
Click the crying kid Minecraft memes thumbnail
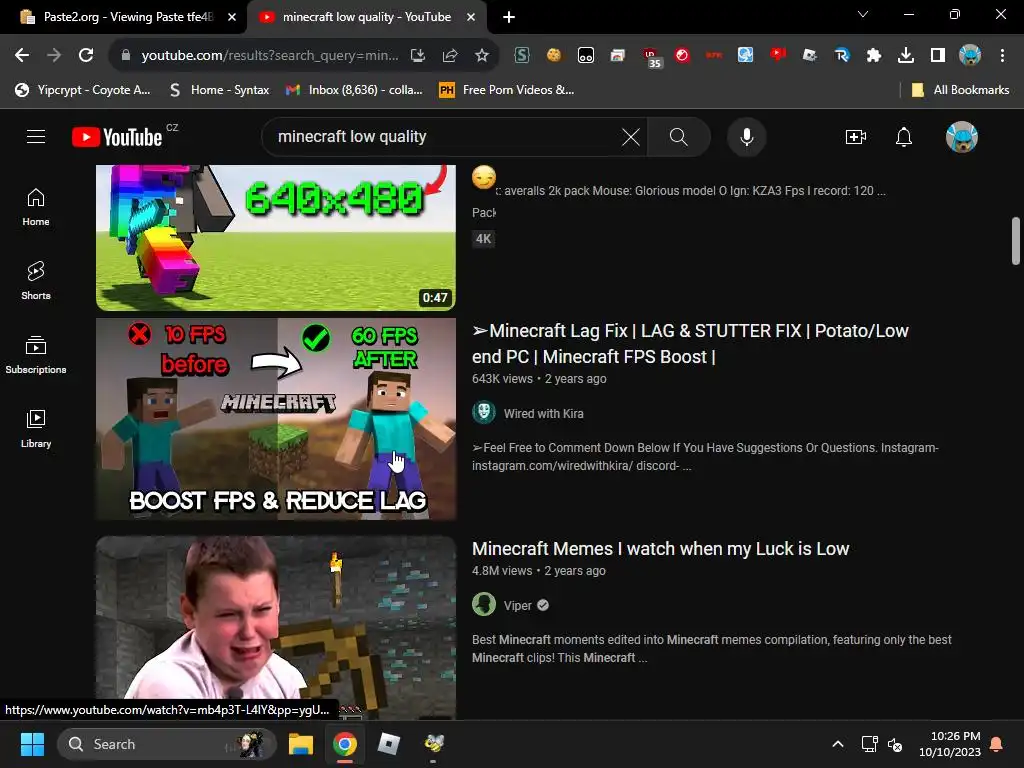(276, 627)
